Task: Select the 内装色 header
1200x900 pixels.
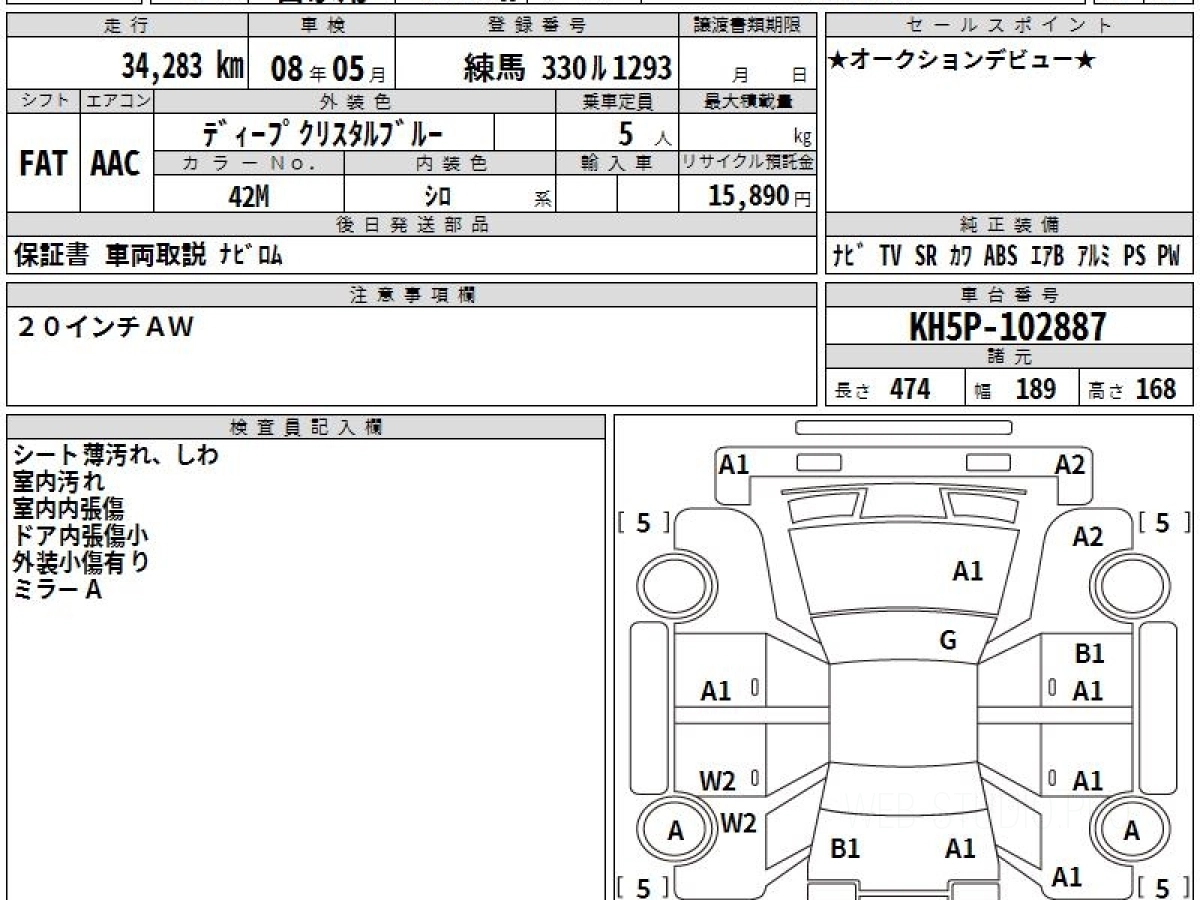Action: click(449, 164)
